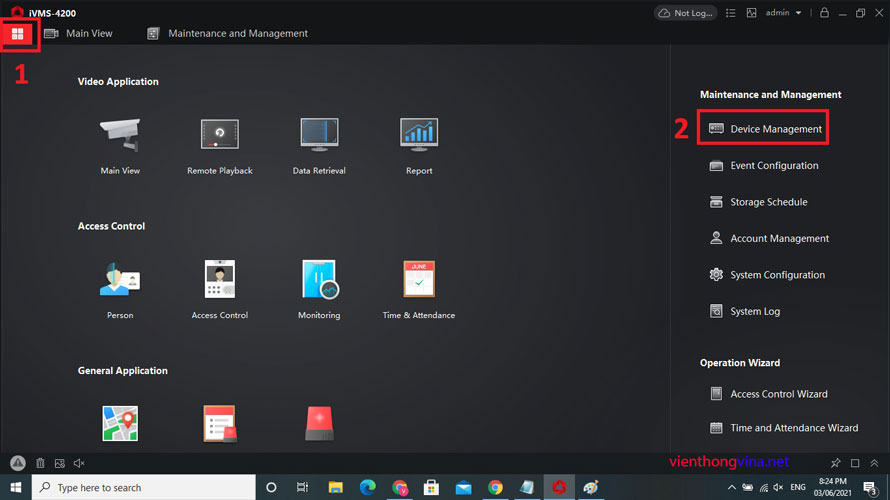Viewport: 890px width, 500px height.
Task: Expand the admin user dropdown
Action: click(x=797, y=13)
